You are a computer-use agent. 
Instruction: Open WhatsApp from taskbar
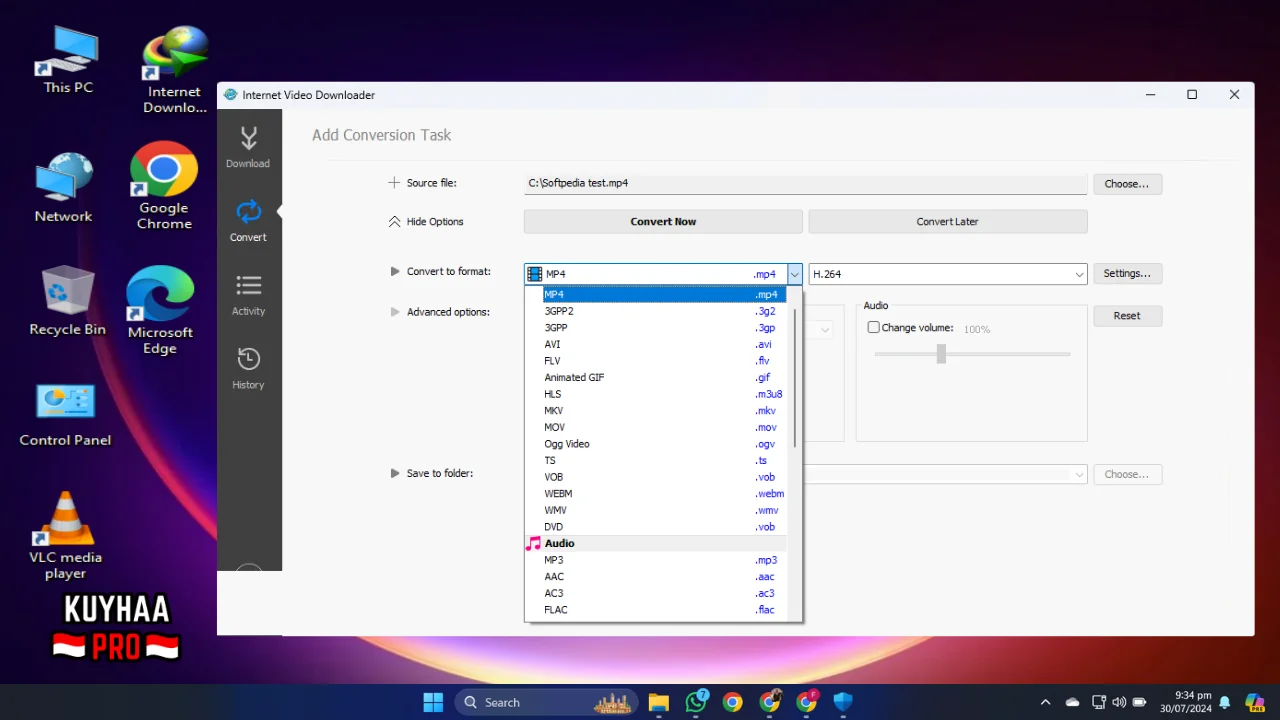coord(696,702)
